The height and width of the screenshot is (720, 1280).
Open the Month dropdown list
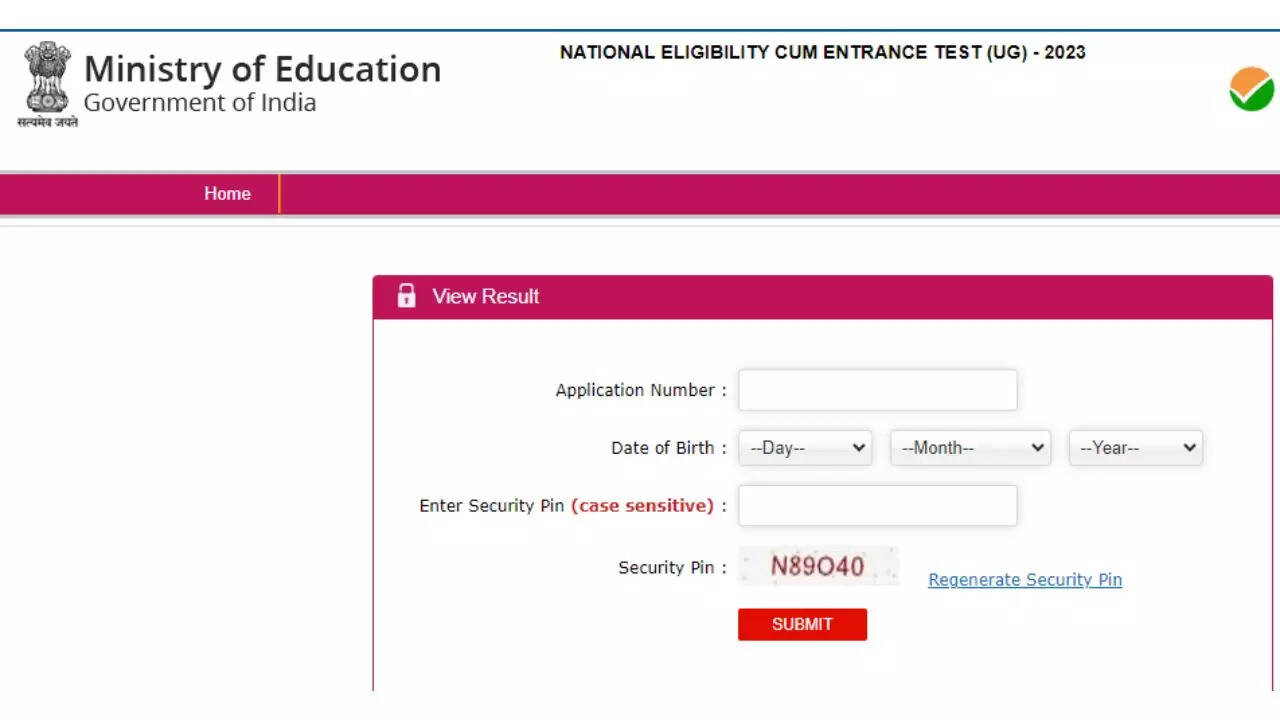(x=970, y=448)
